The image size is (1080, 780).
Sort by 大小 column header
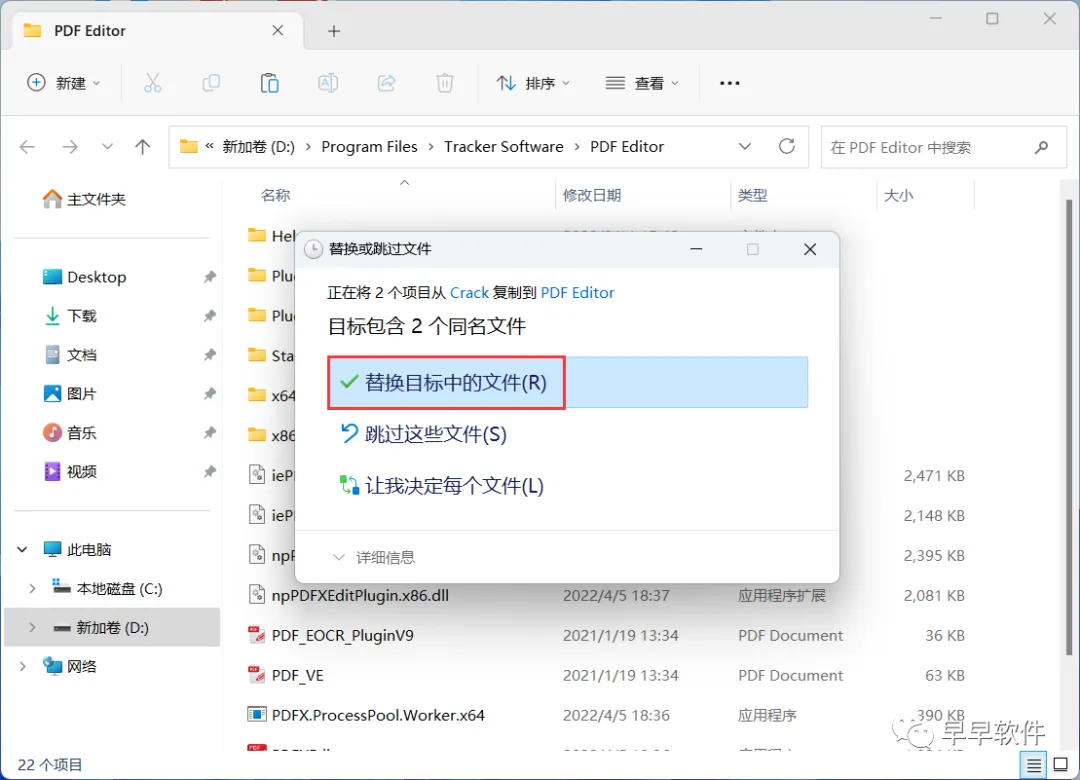(898, 196)
